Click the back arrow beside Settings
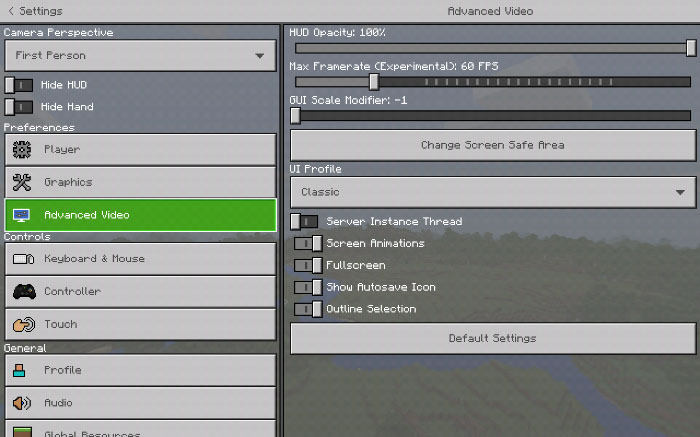Viewport: 700px width, 437px height. pos(11,11)
